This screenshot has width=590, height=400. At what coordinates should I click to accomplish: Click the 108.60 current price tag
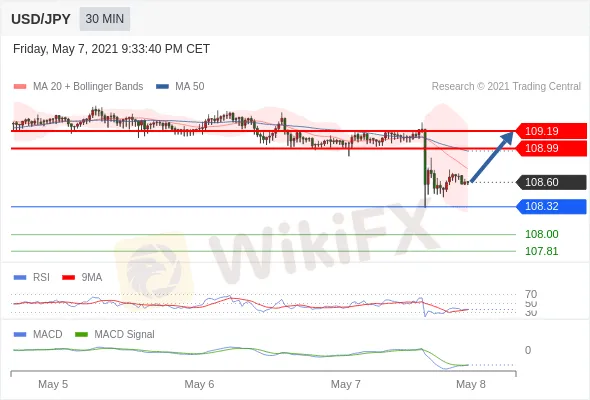pos(551,182)
